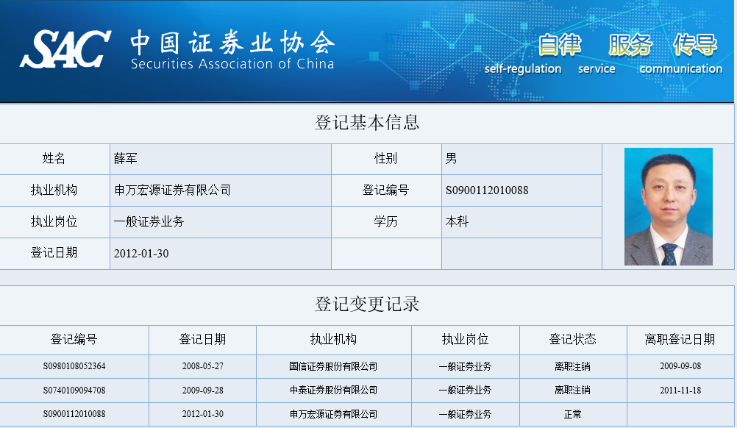Click the SAC logo in banner
Screen dimensions: 737x428
coord(65,49)
